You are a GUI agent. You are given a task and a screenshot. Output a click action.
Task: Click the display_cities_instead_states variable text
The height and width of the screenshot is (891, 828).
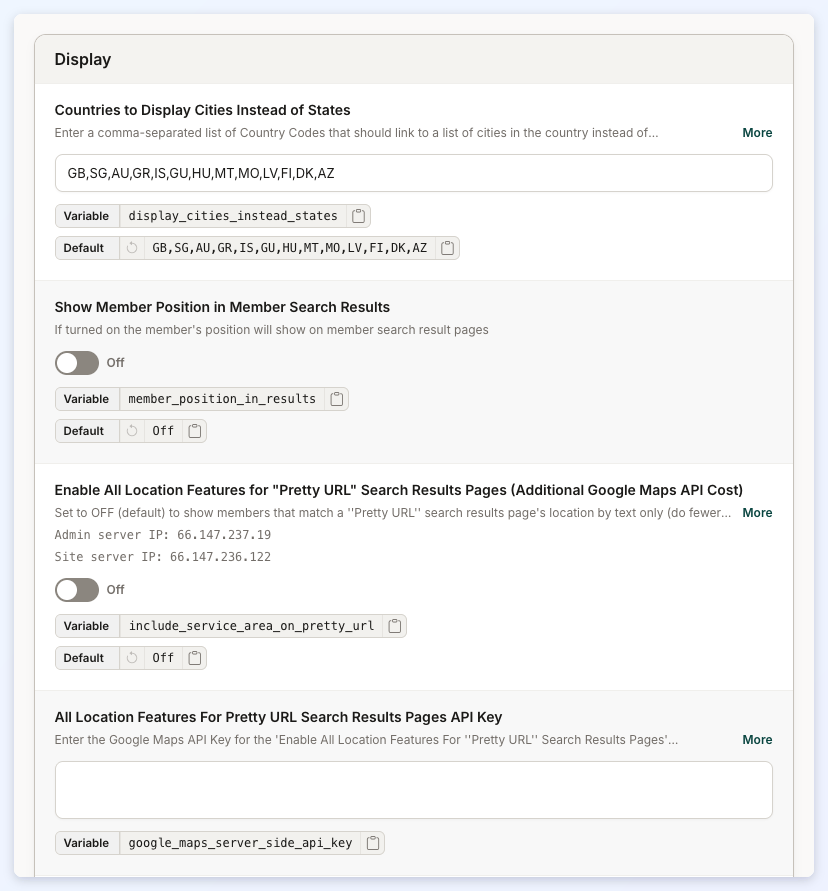click(x=233, y=216)
